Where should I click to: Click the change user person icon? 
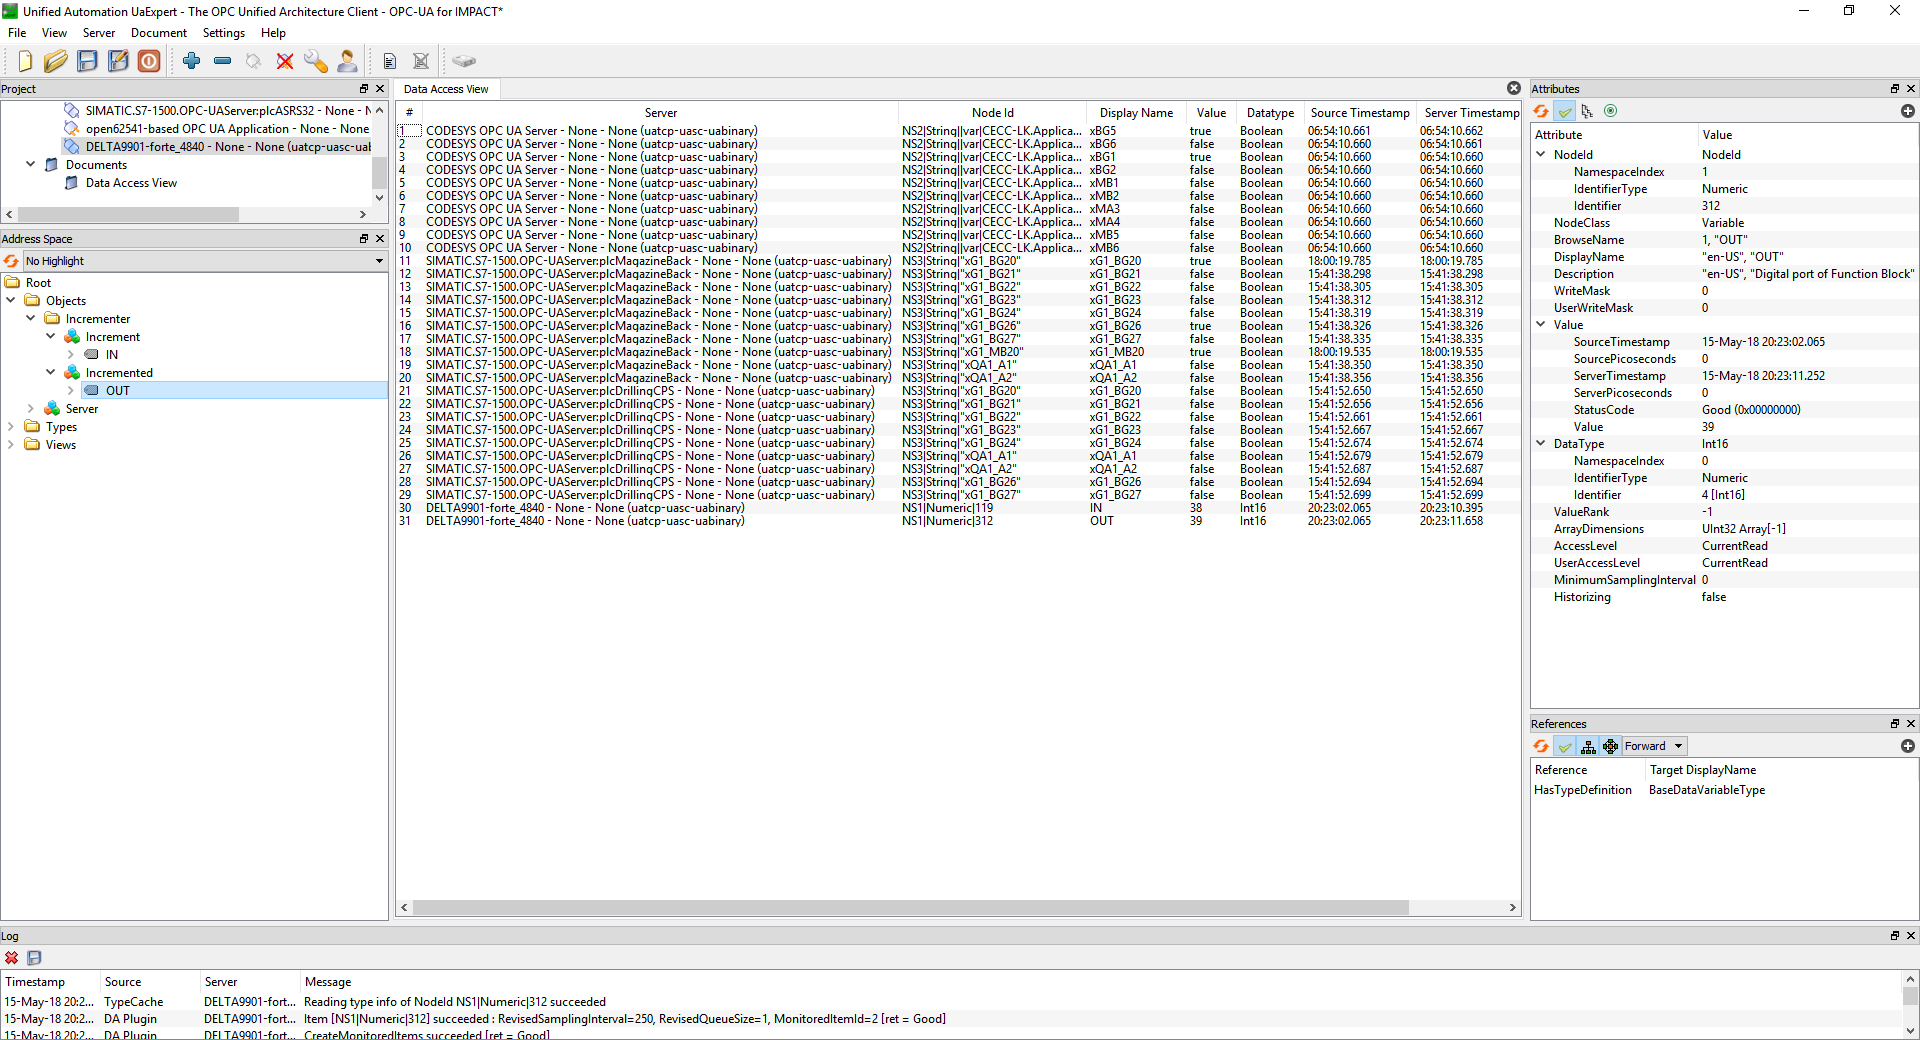tap(347, 61)
